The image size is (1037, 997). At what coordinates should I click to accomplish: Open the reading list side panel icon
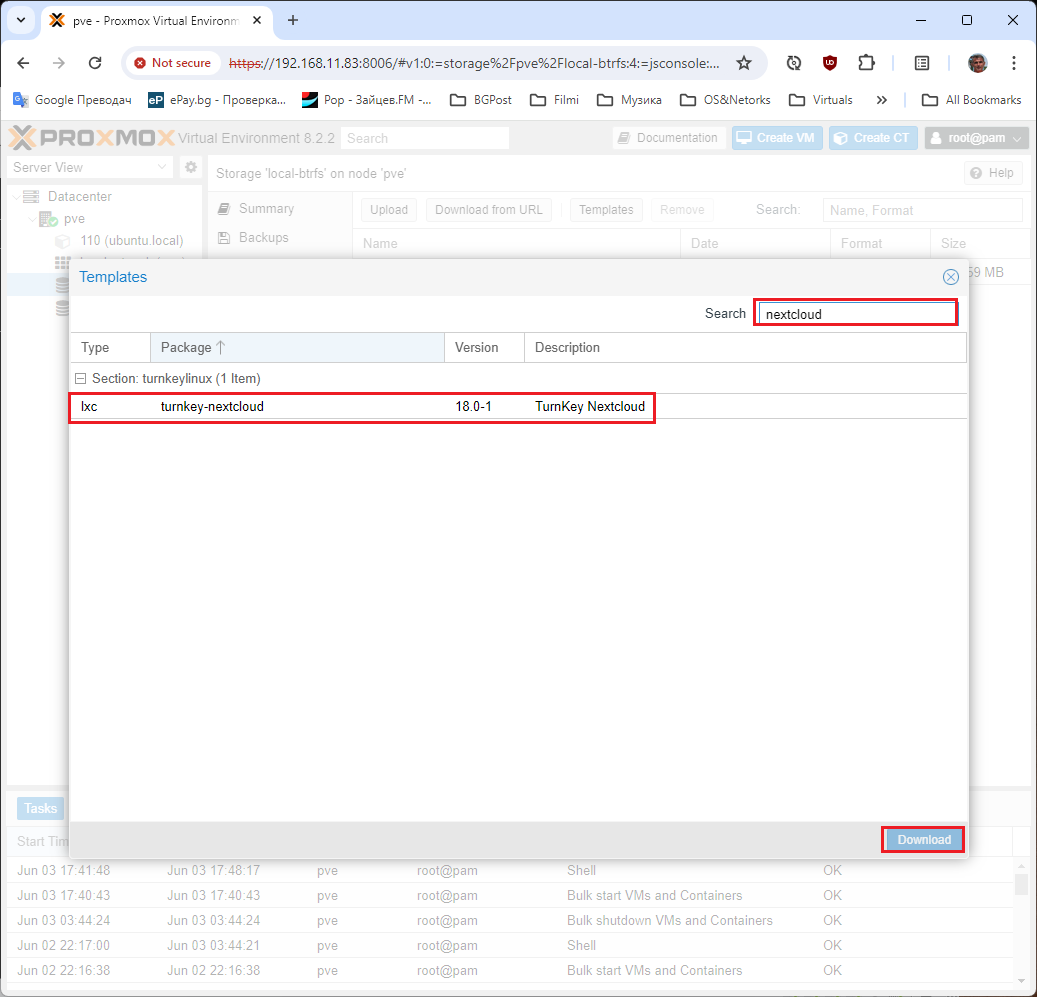point(922,63)
